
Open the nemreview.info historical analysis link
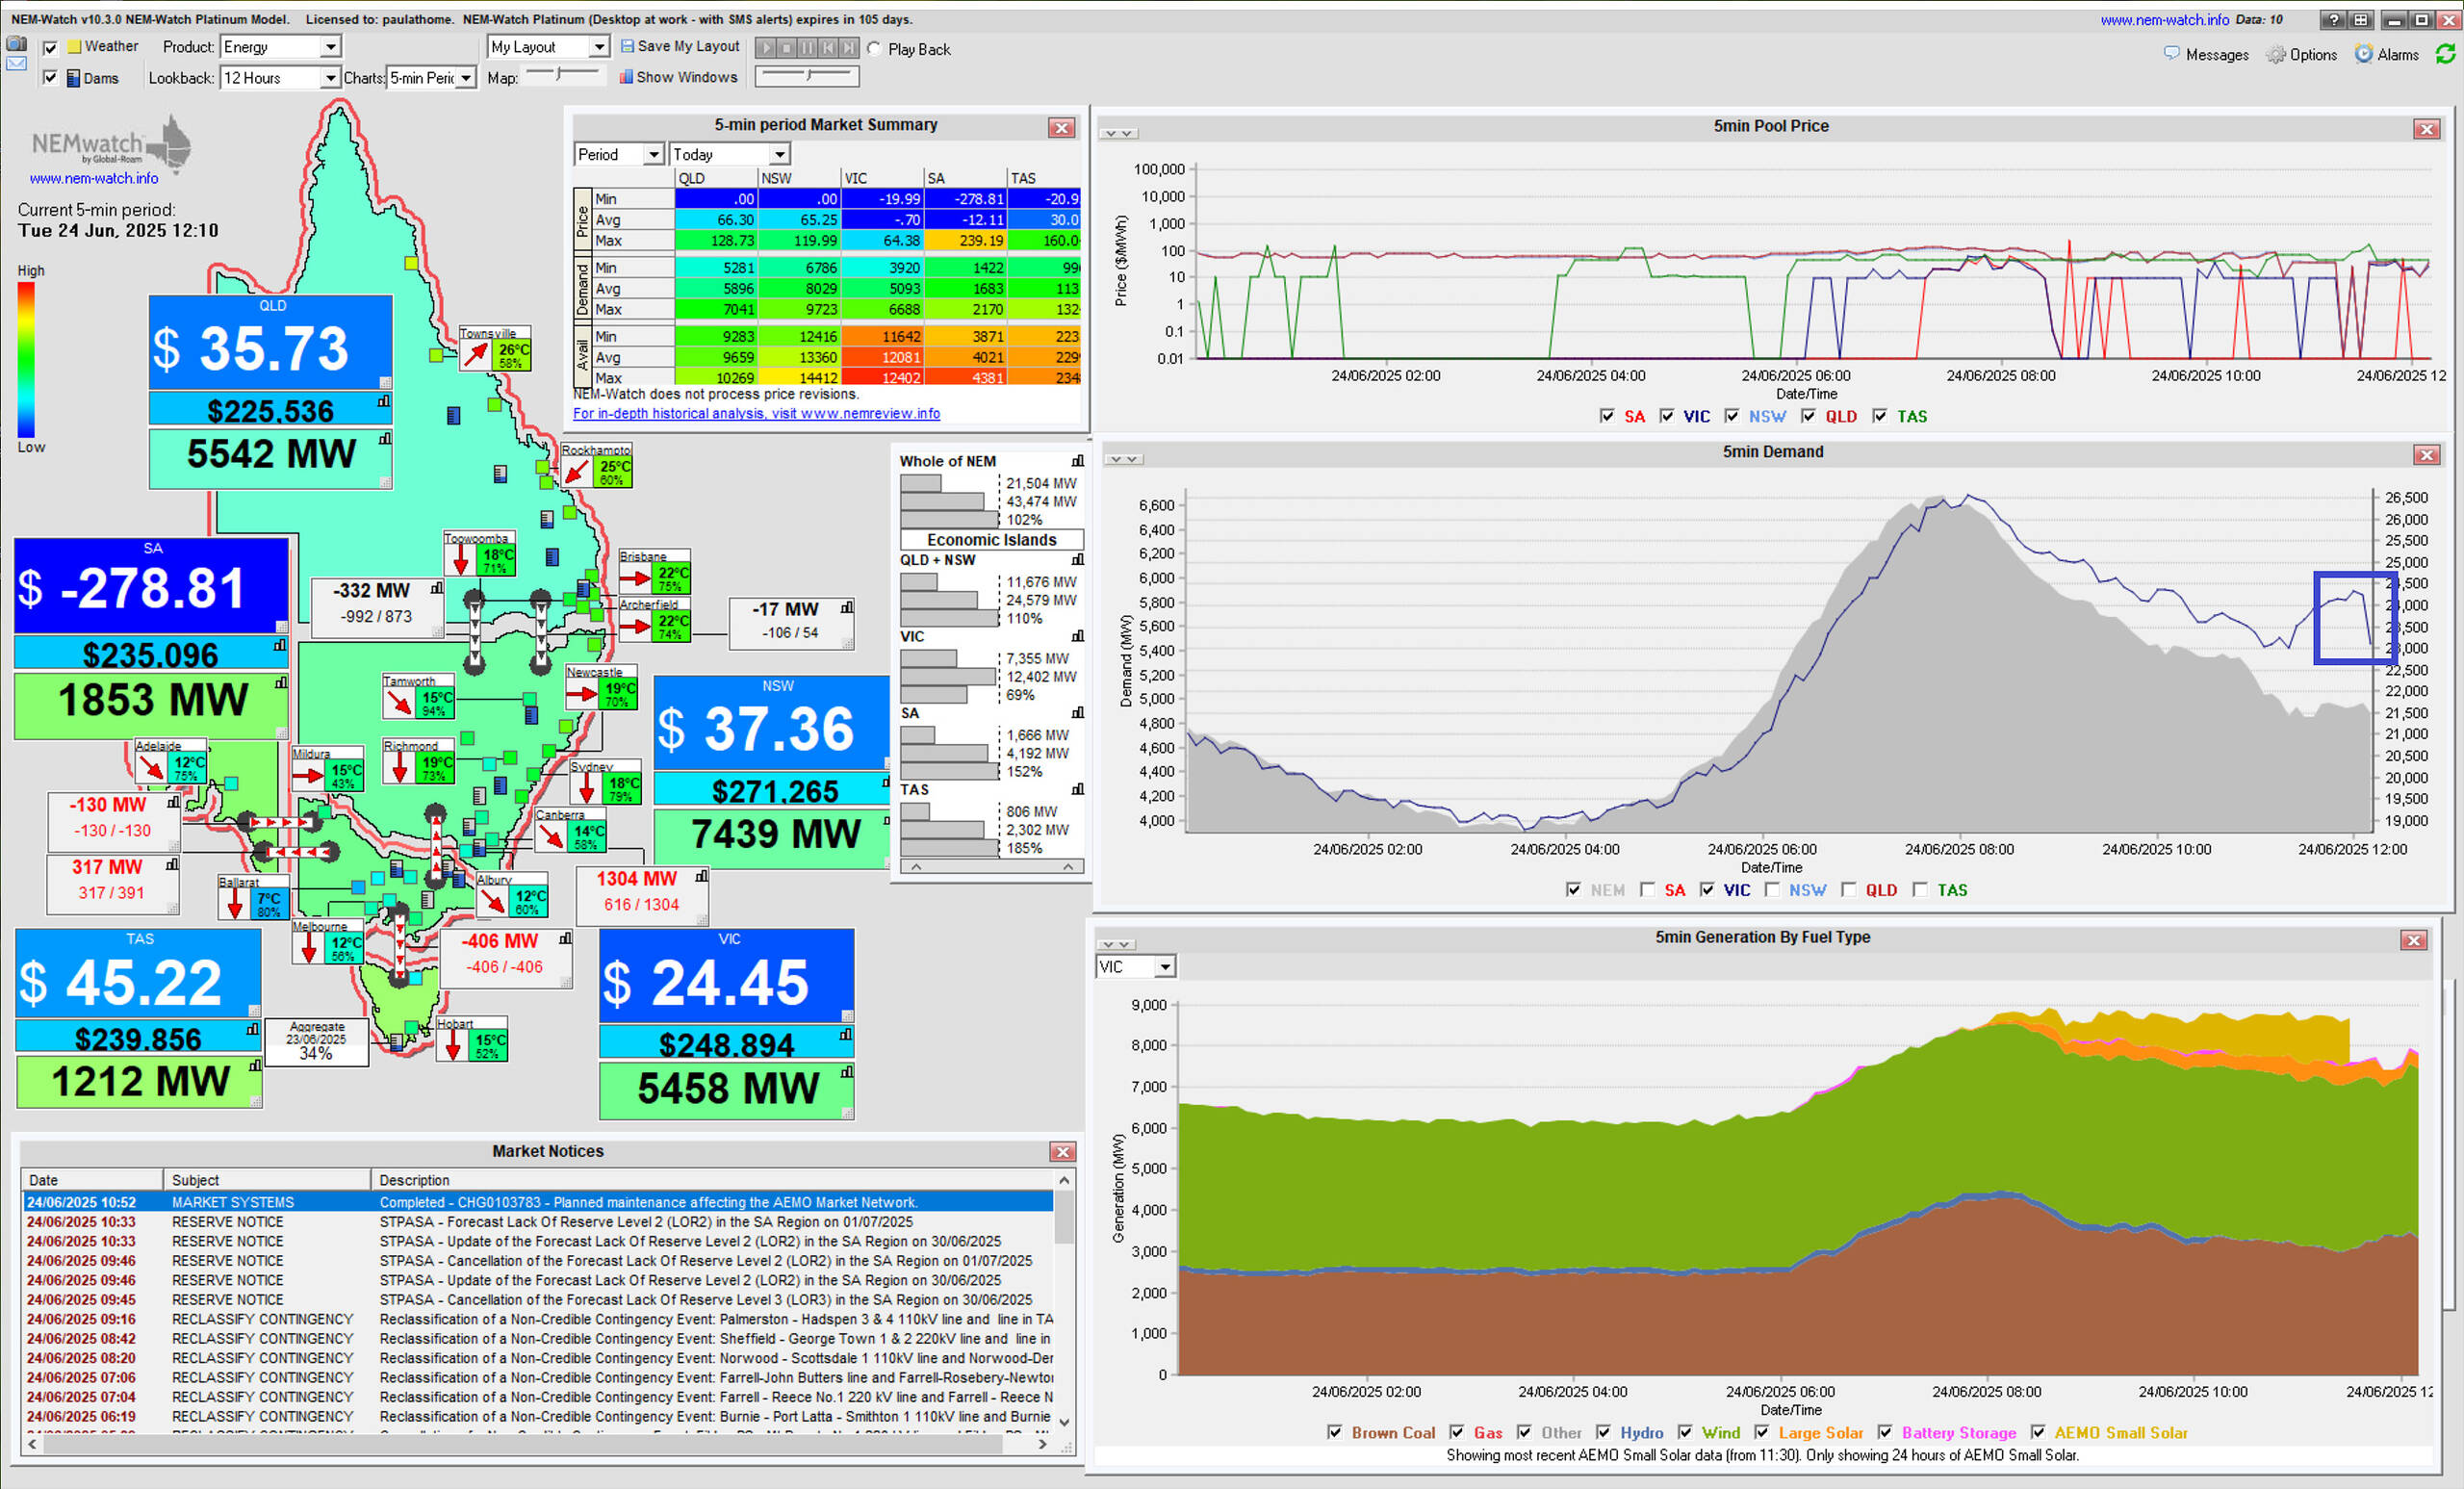[756, 413]
